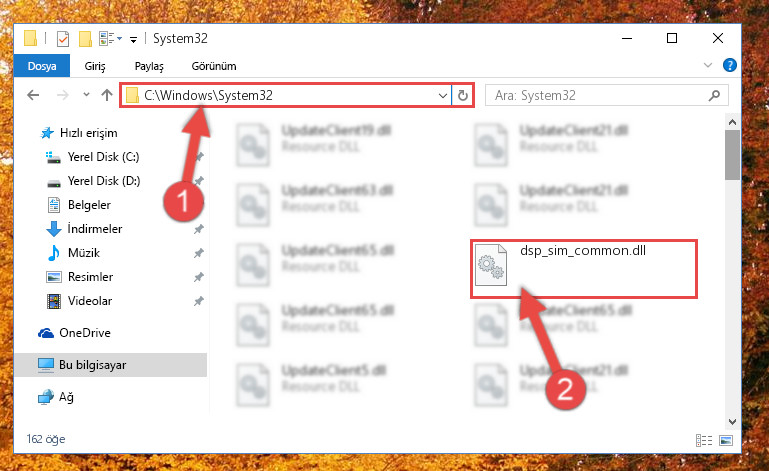769x471 pixels.
Task: Click the vertical scrollbar thumb
Action: click(732, 155)
